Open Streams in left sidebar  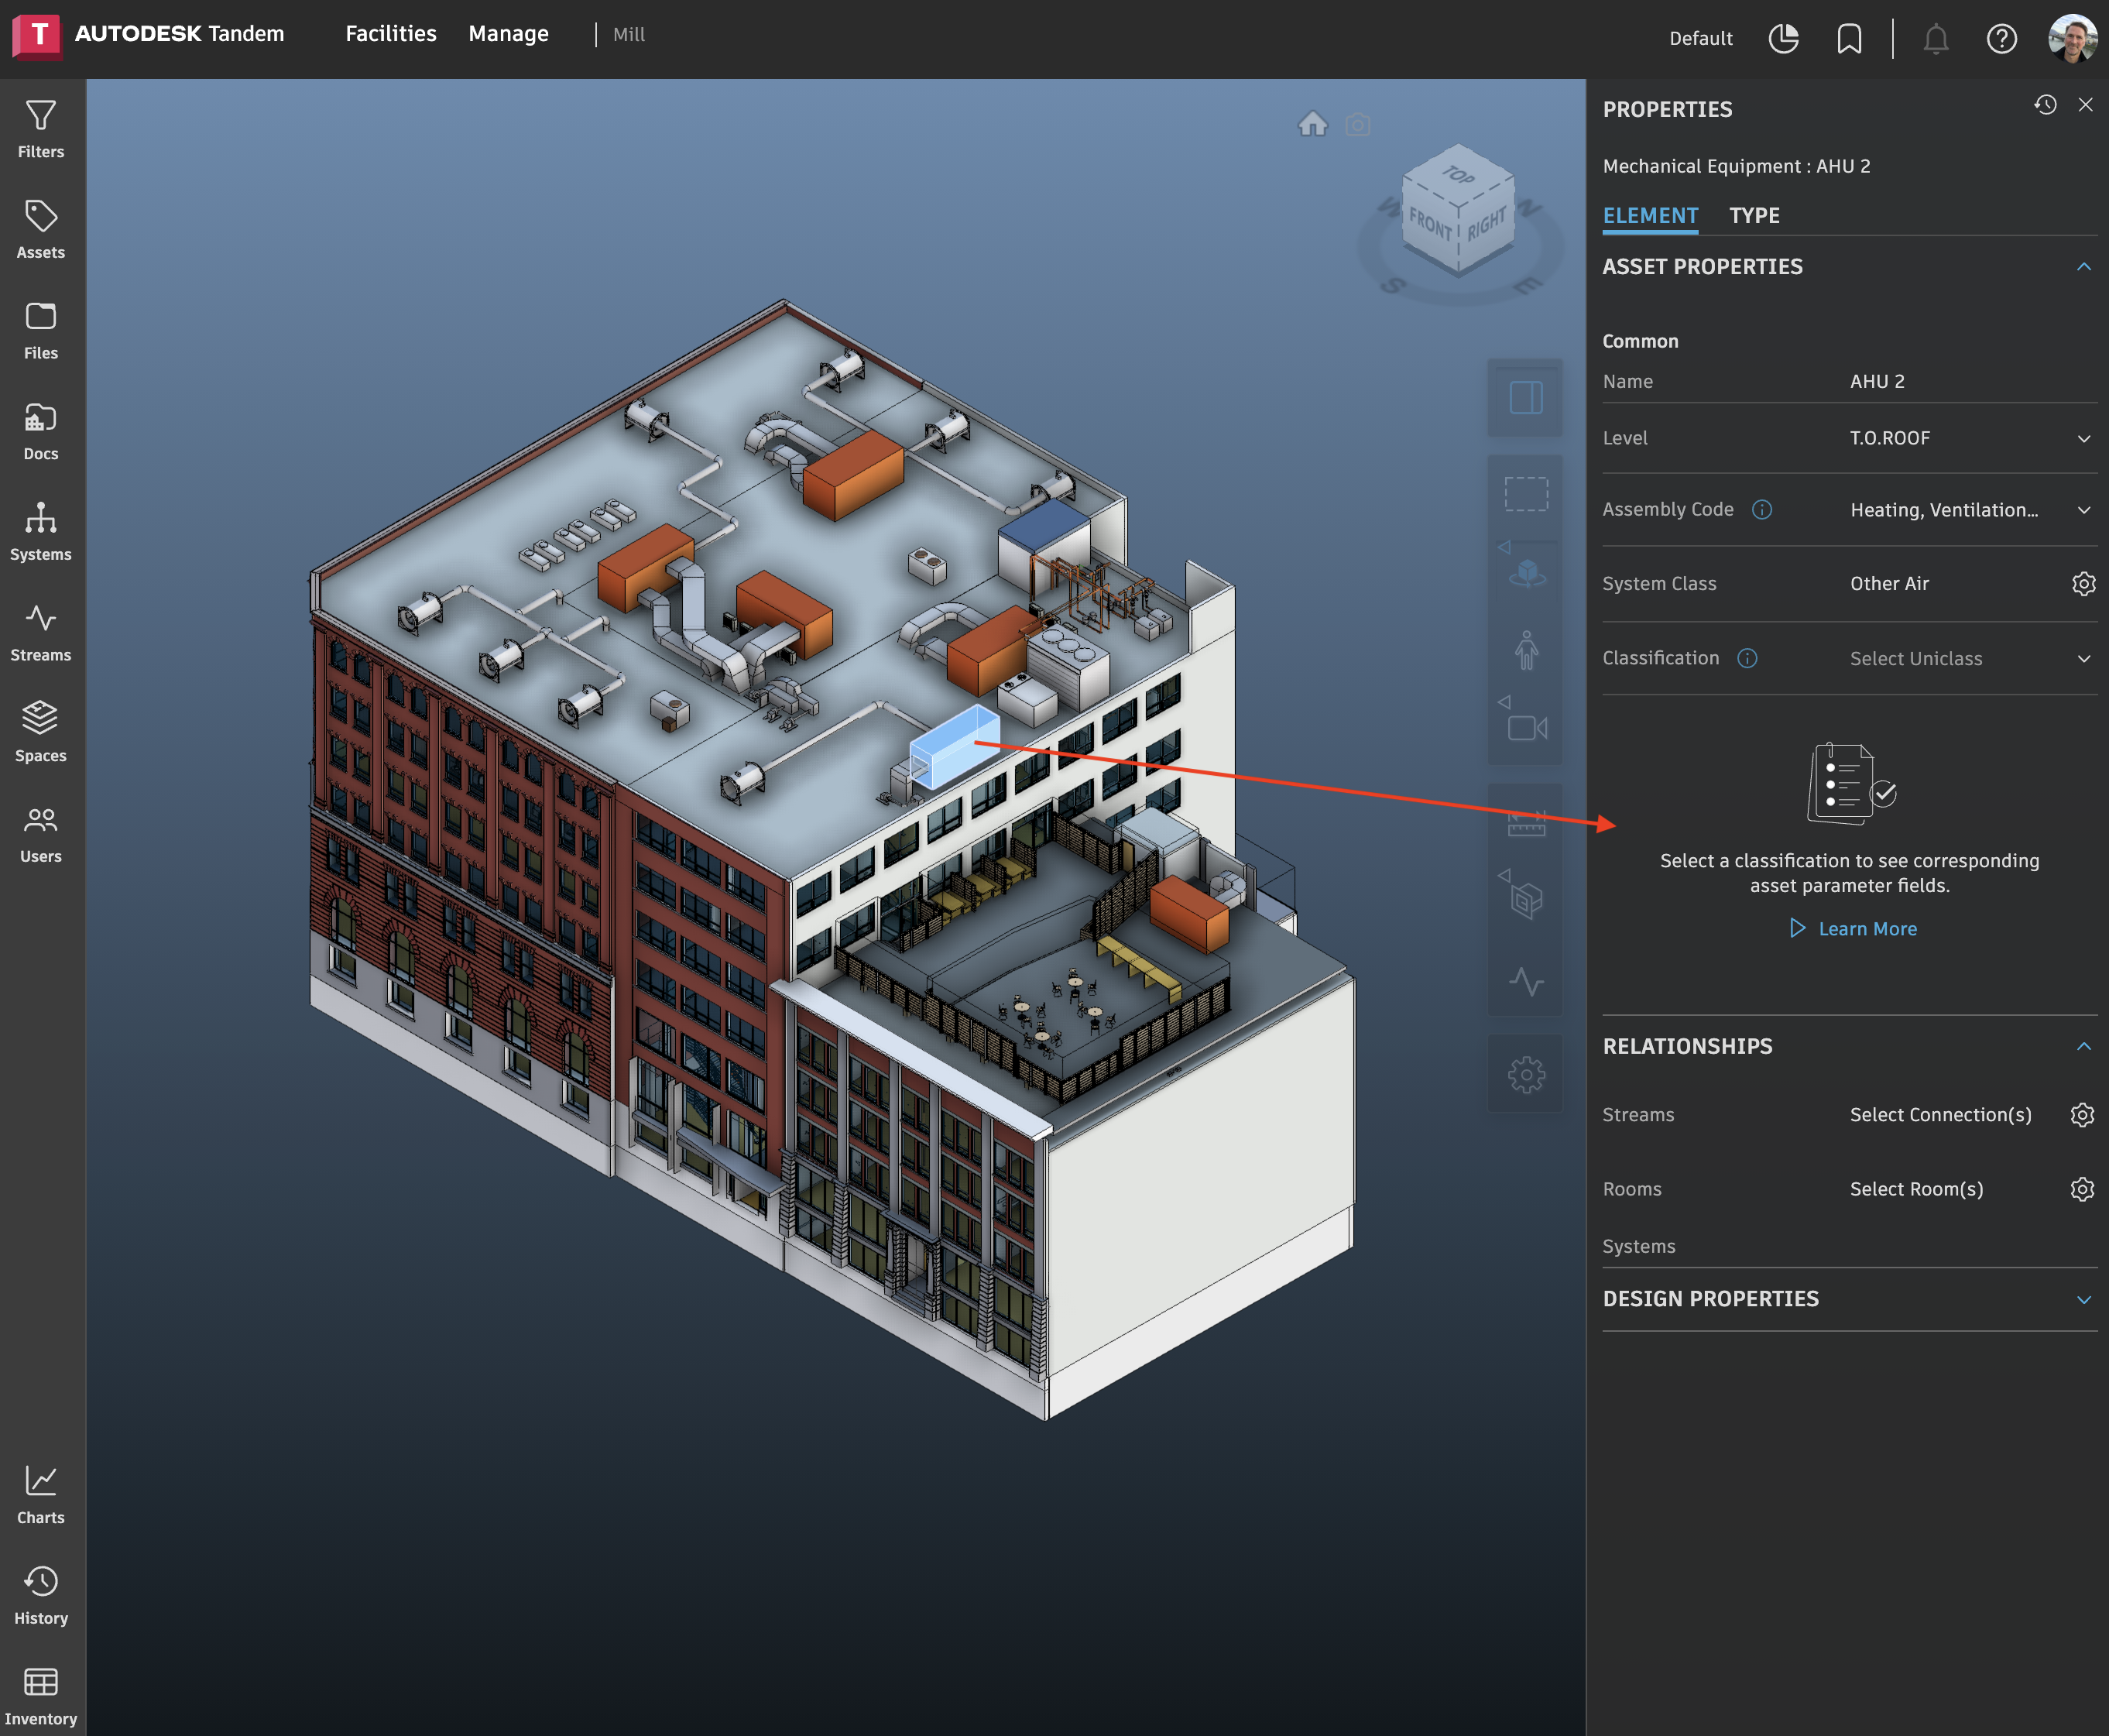40,632
